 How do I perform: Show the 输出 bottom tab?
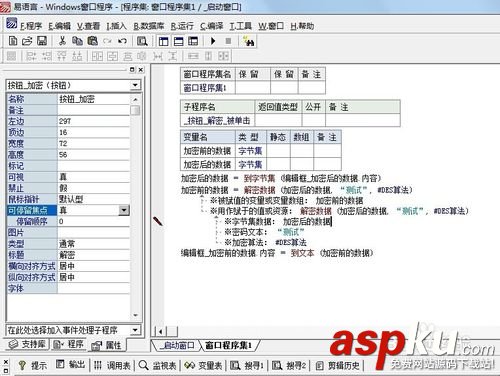tap(70, 365)
